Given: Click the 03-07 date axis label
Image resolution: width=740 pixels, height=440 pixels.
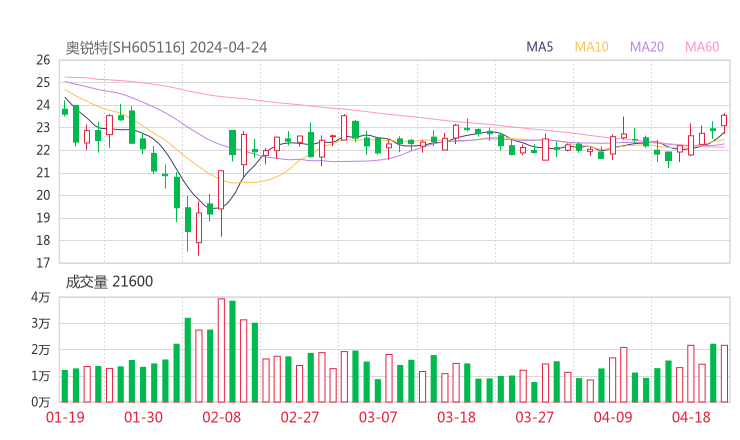Looking at the screenshot, I should (378, 417).
